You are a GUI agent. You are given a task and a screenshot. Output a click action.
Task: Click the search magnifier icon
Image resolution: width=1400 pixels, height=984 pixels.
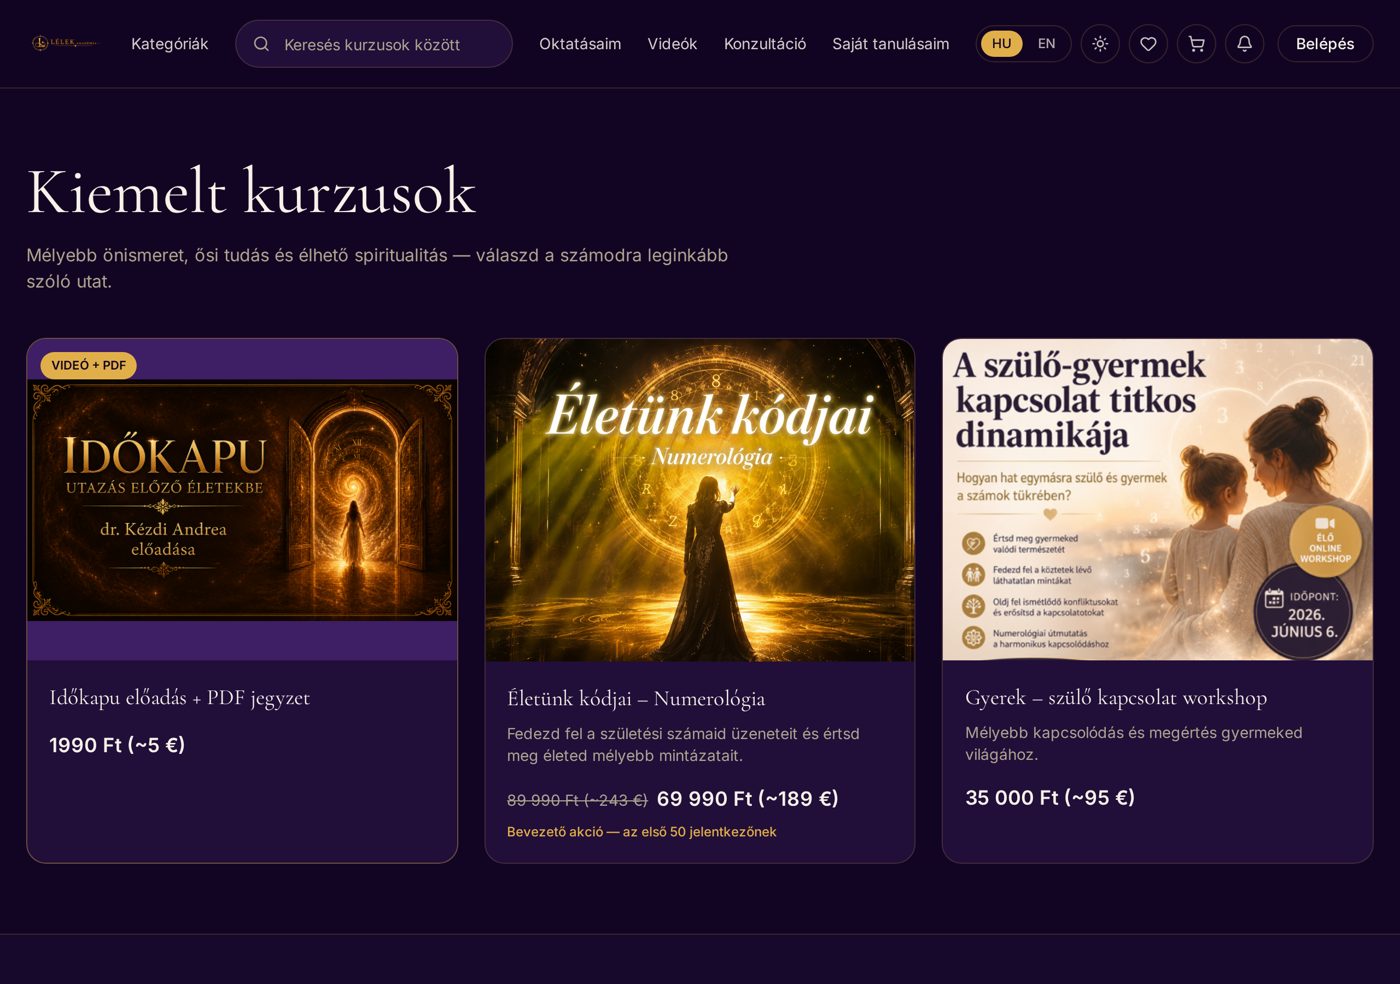tap(261, 44)
